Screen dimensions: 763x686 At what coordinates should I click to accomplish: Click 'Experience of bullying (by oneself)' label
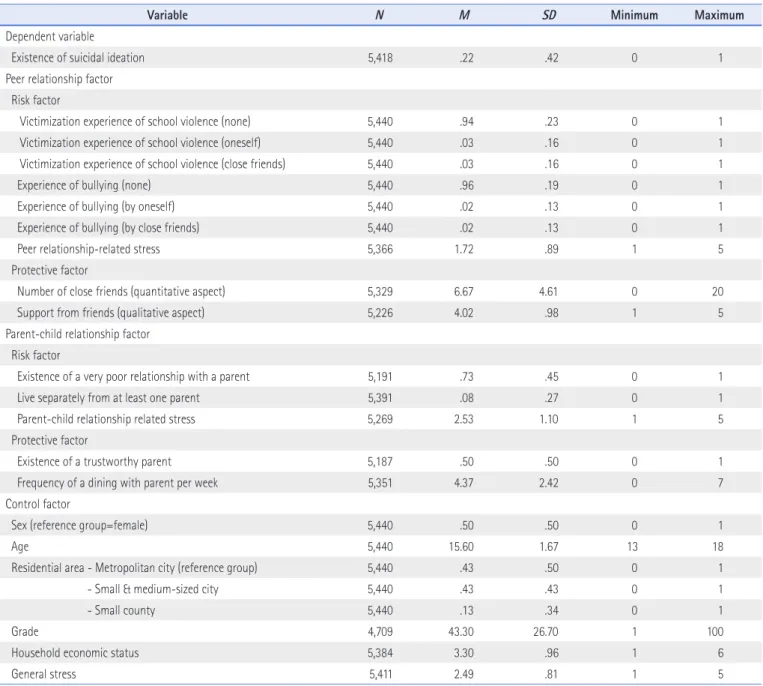[96, 207]
